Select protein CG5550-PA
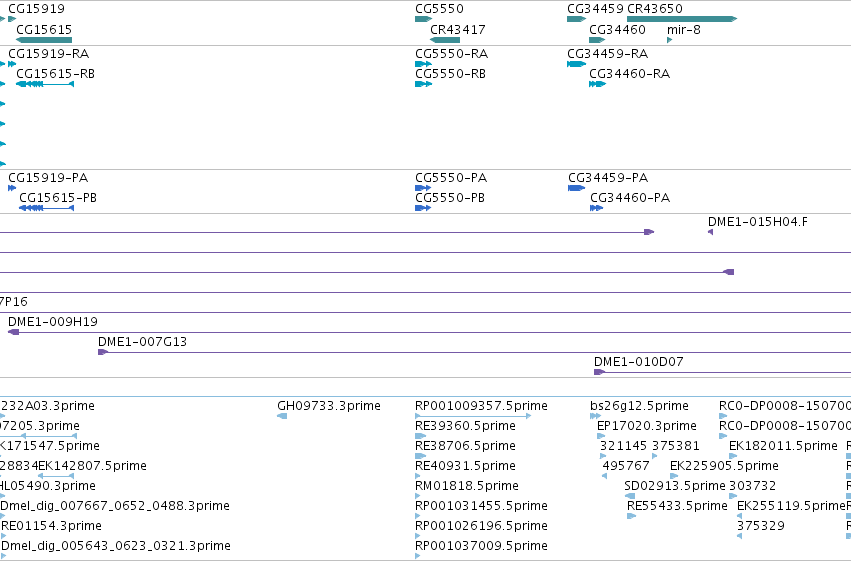851x561 pixels. point(423,188)
